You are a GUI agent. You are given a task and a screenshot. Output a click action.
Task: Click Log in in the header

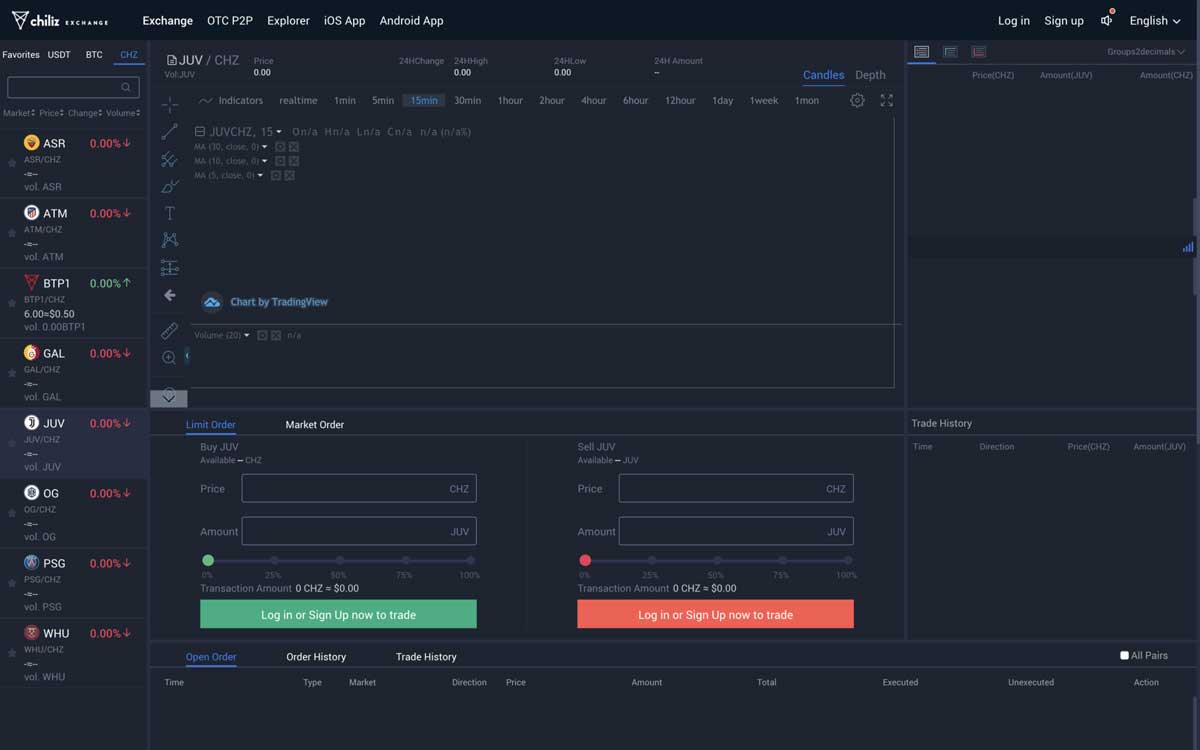pyautogui.click(x=1013, y=21)
